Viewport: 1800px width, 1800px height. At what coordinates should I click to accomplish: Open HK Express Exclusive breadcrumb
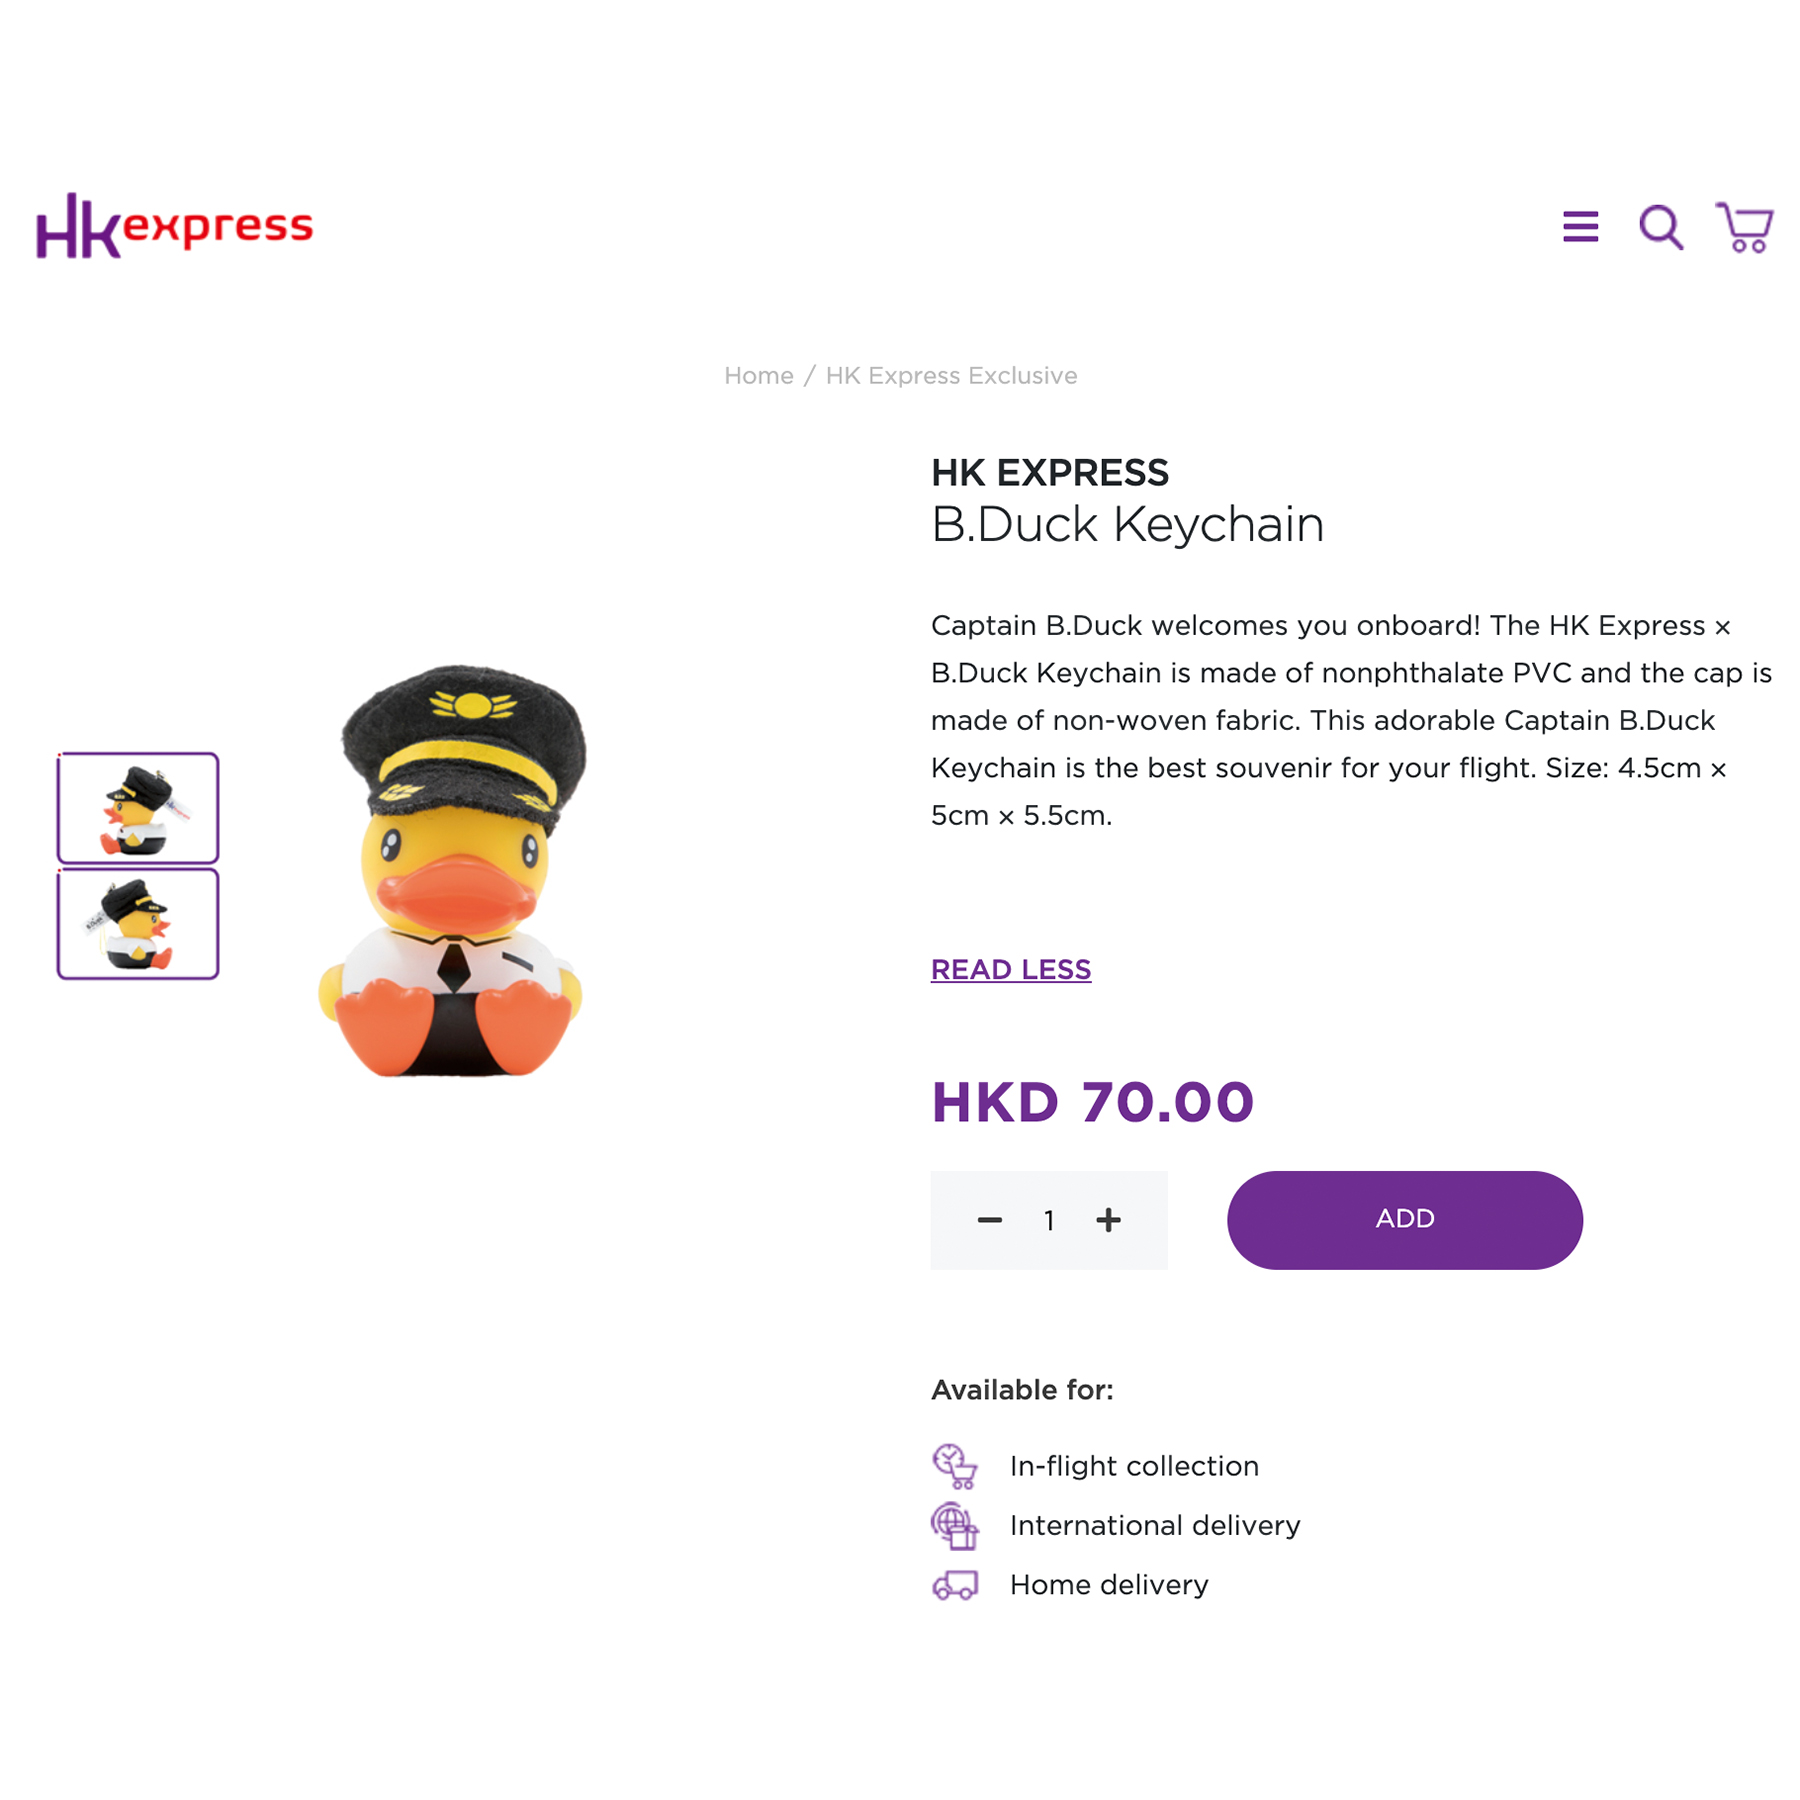coord(952,376)
